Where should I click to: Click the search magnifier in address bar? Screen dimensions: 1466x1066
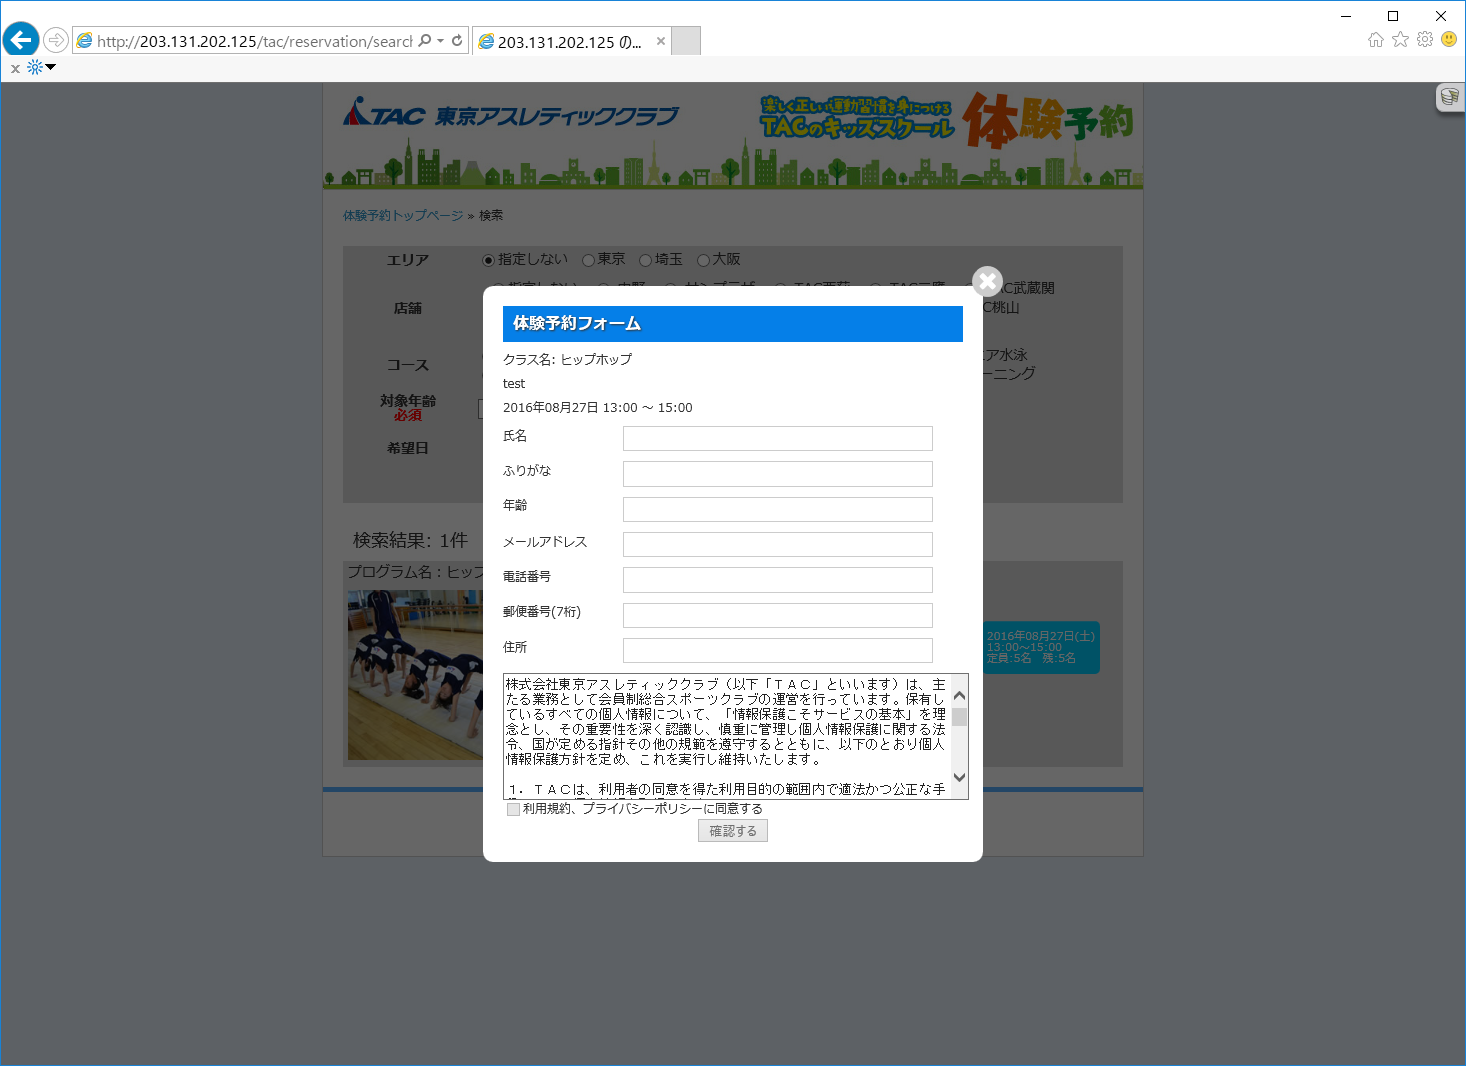point(425,40)
